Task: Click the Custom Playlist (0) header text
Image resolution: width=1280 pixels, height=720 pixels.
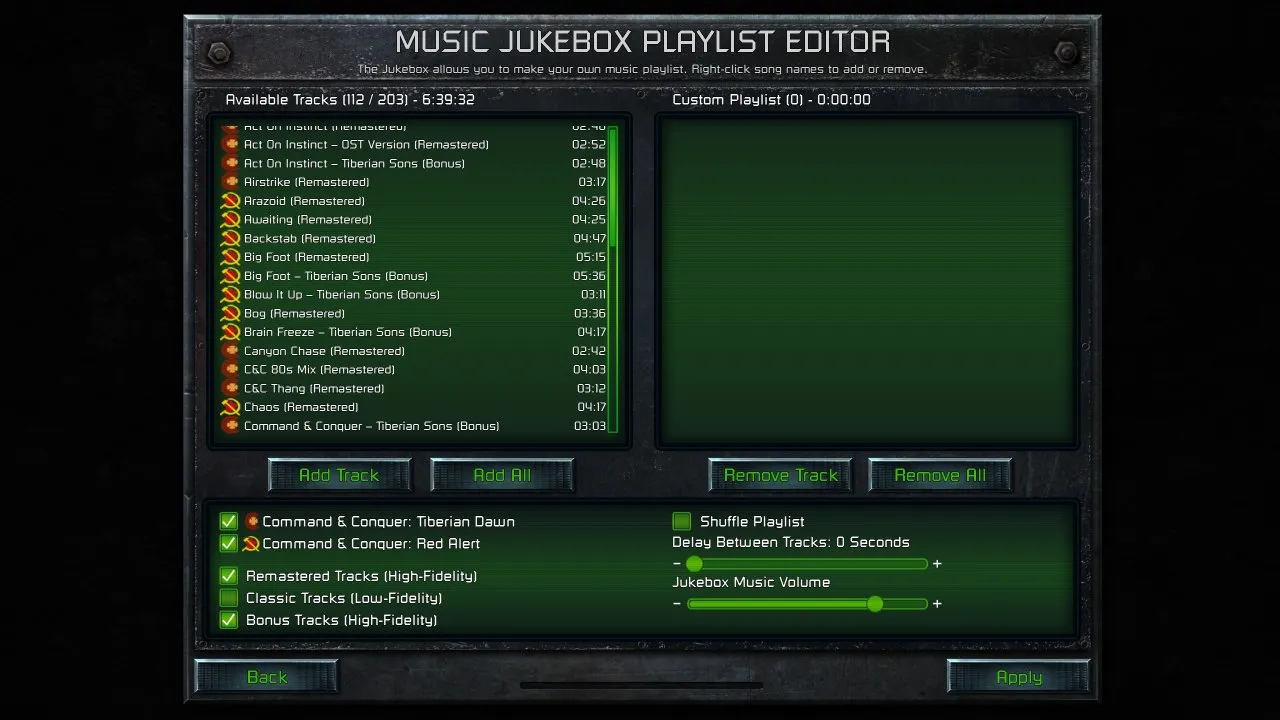Action: tap(771, 100)
